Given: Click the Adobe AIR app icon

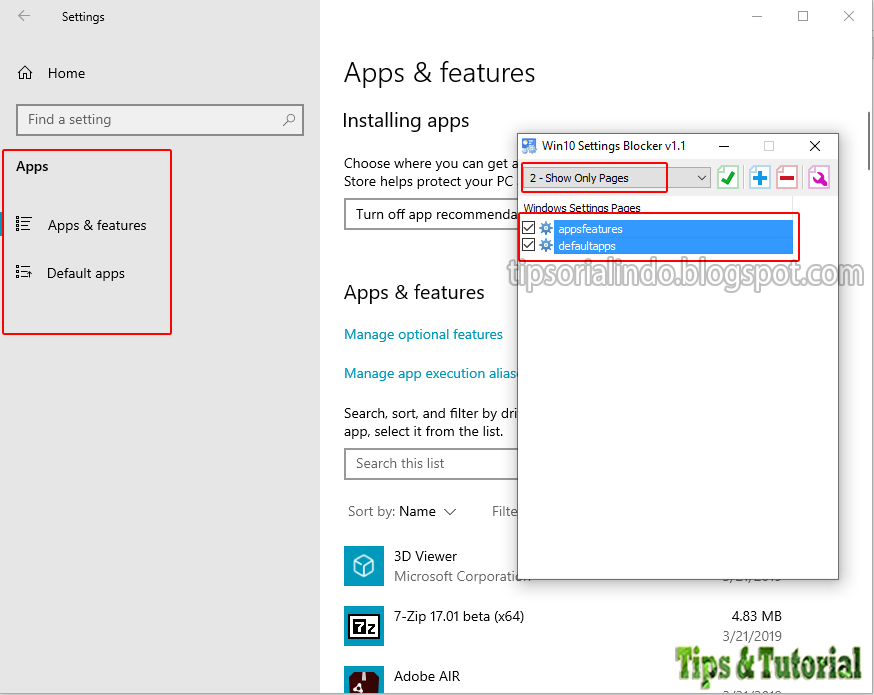Looking at the screenshot, I should pyautogui.click(x=364, y=679).
